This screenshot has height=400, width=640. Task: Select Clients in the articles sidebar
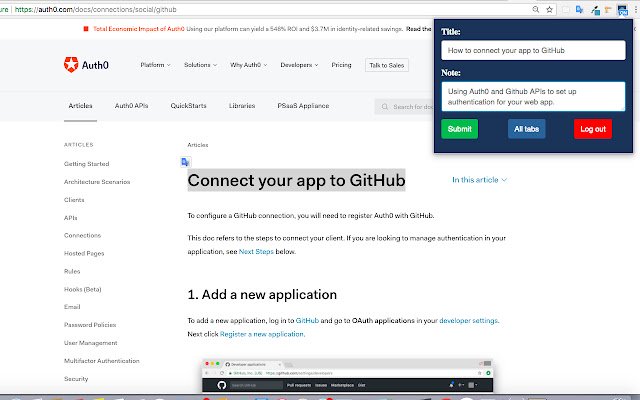coord(74,200)
